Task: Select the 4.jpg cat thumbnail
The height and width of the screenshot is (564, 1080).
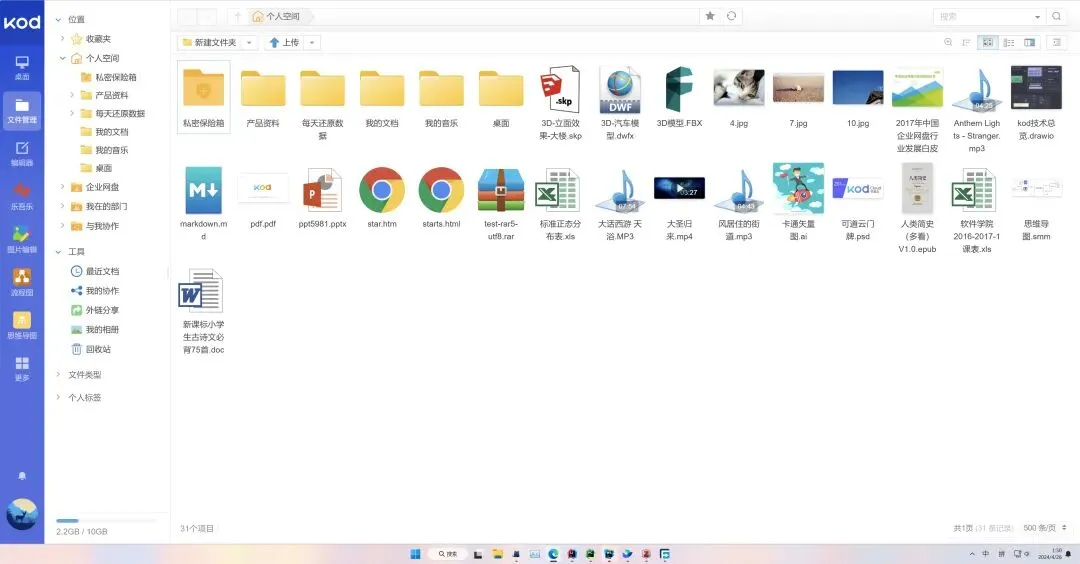Action: pyautogui.click(x=738, y=96)
